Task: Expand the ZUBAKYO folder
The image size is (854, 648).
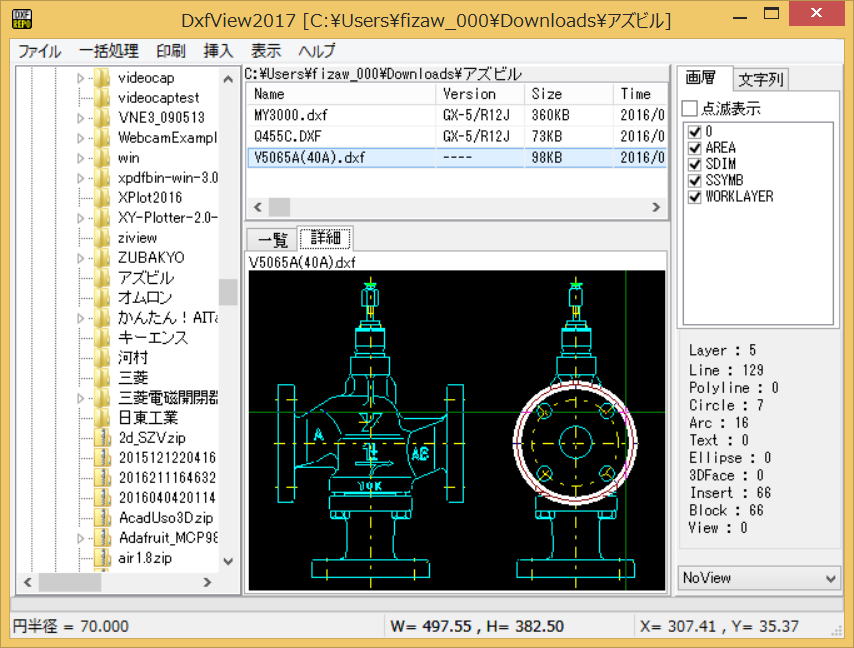Action: tap(81, 258)
